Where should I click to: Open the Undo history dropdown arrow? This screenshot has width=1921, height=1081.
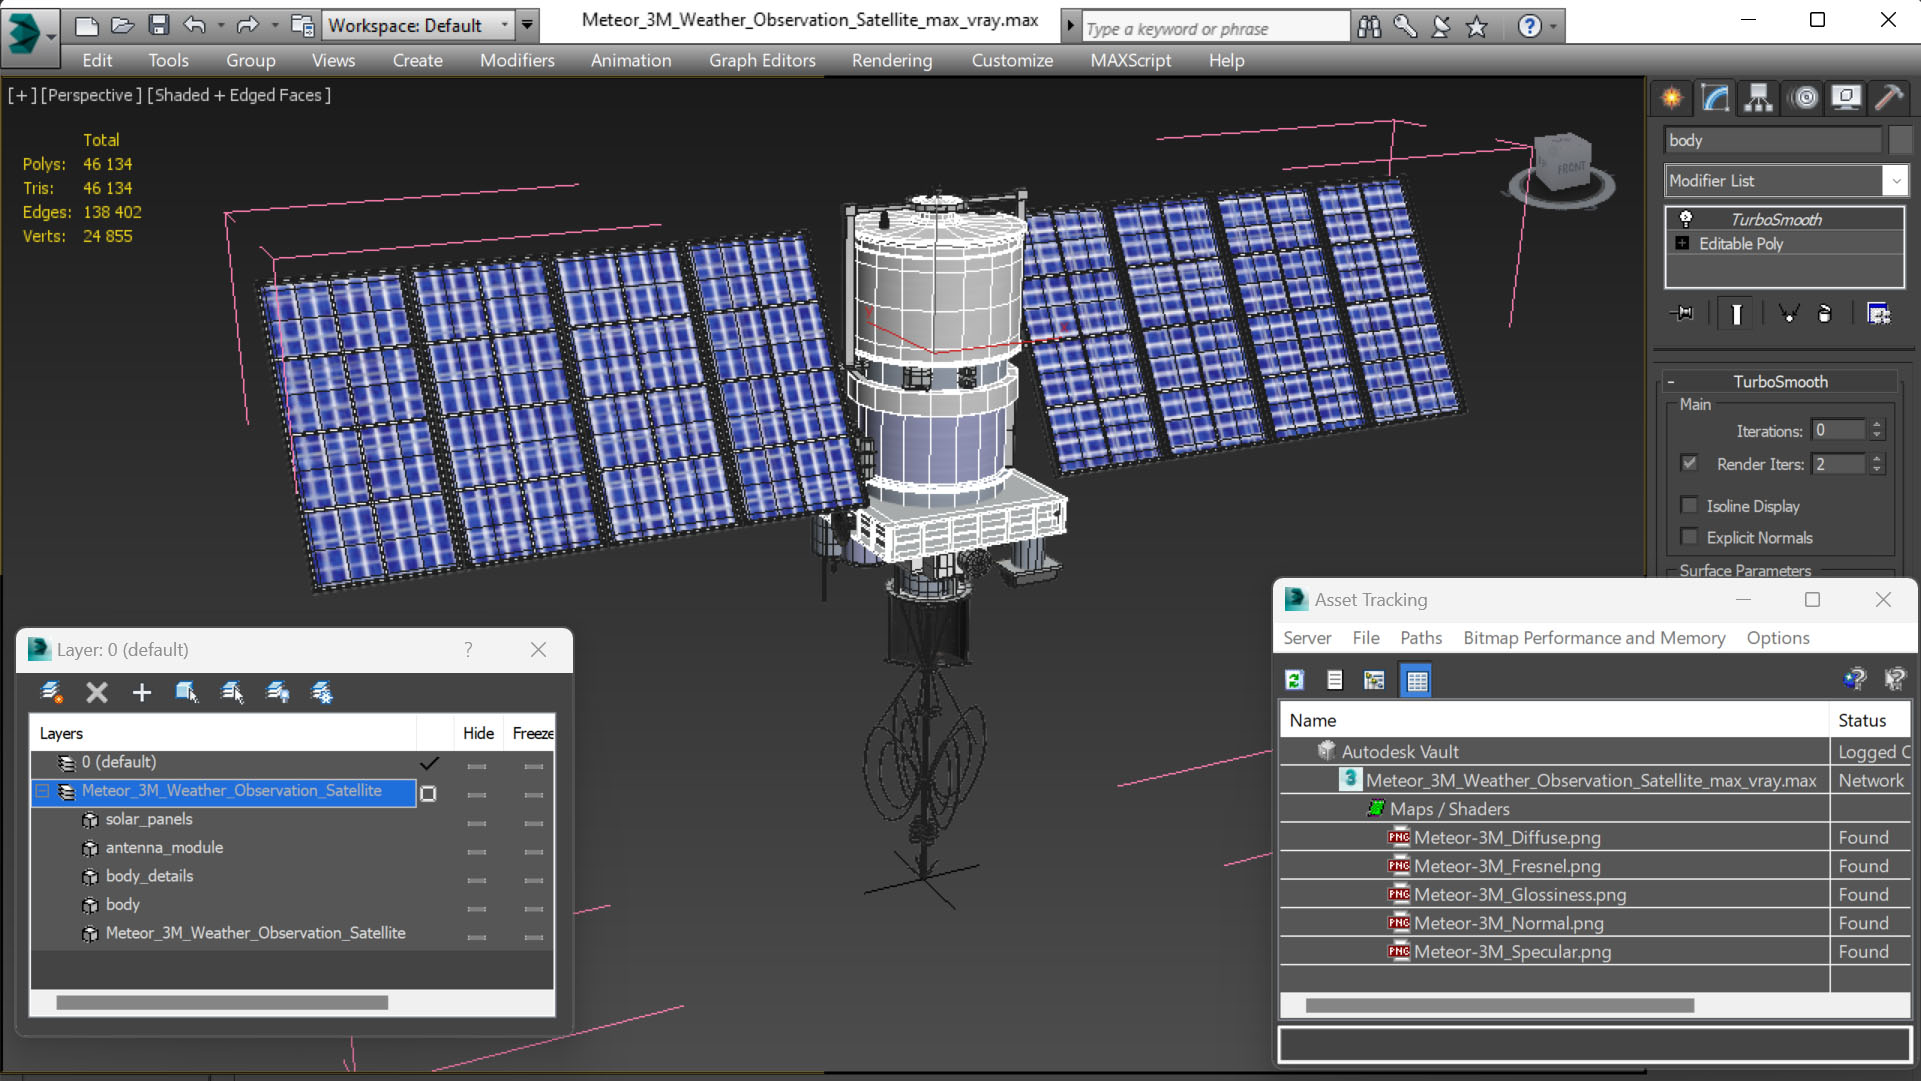click(221, 25)
